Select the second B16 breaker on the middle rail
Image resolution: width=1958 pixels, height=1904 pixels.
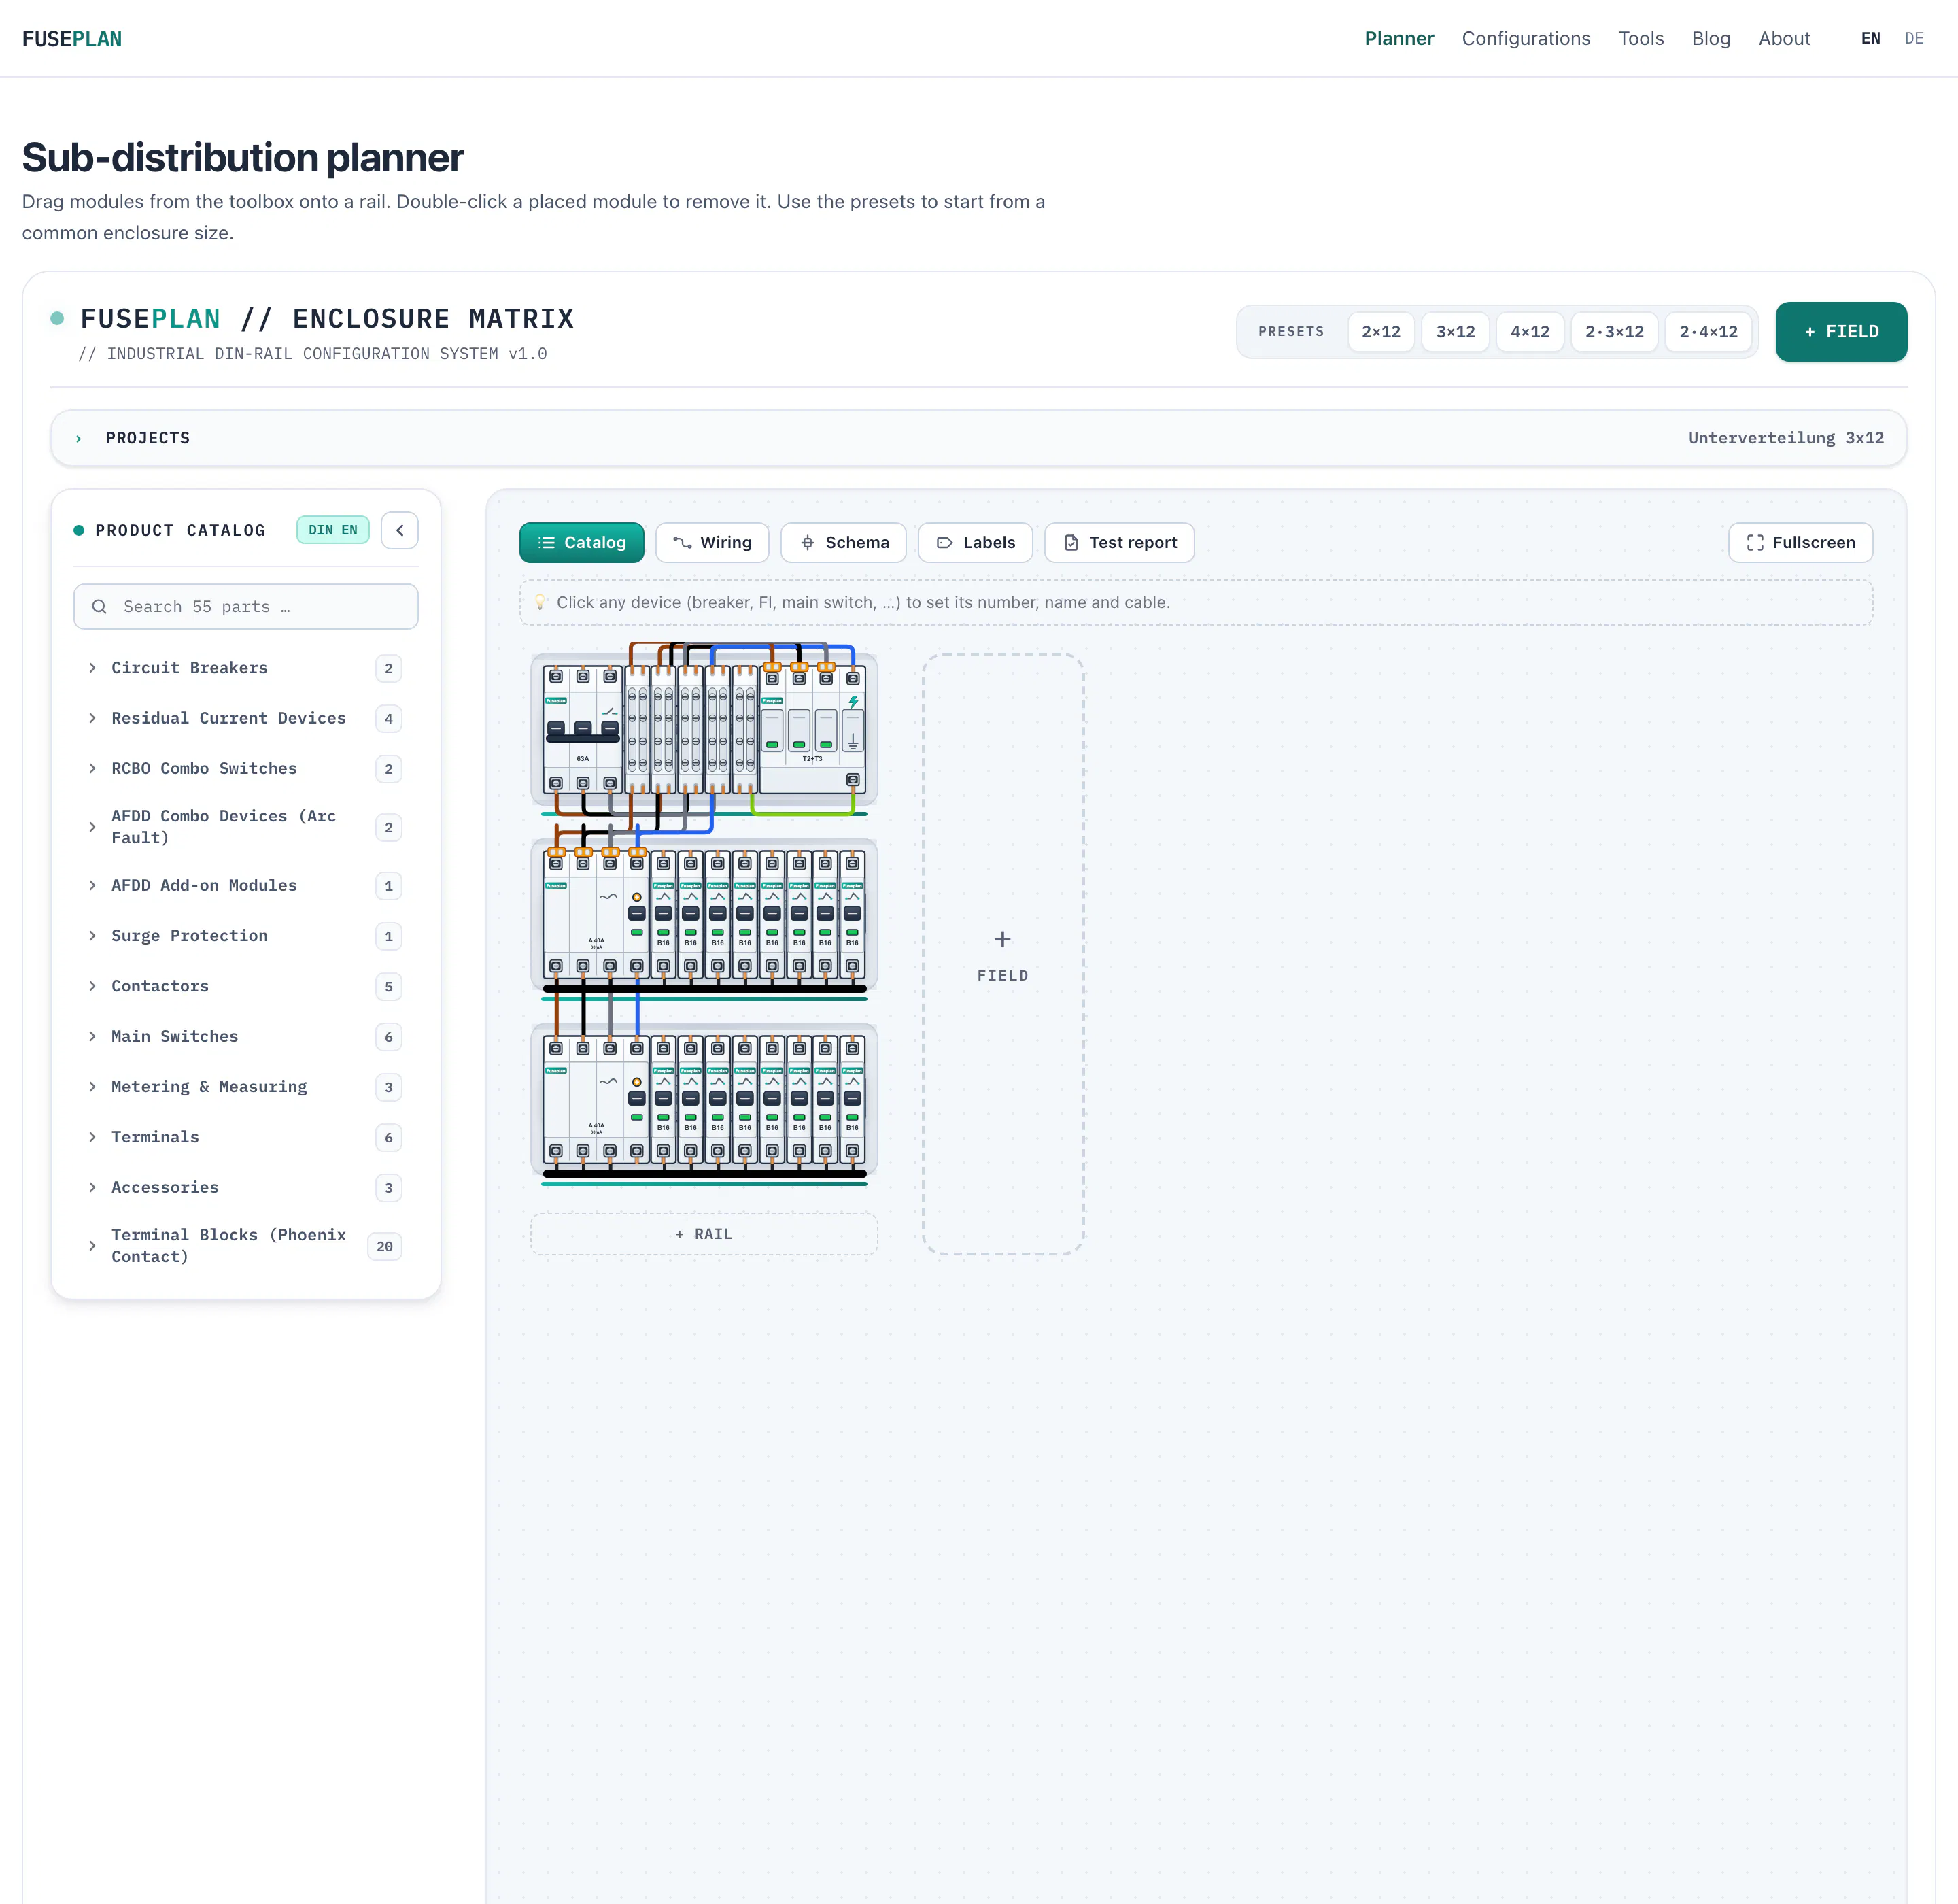691,914
